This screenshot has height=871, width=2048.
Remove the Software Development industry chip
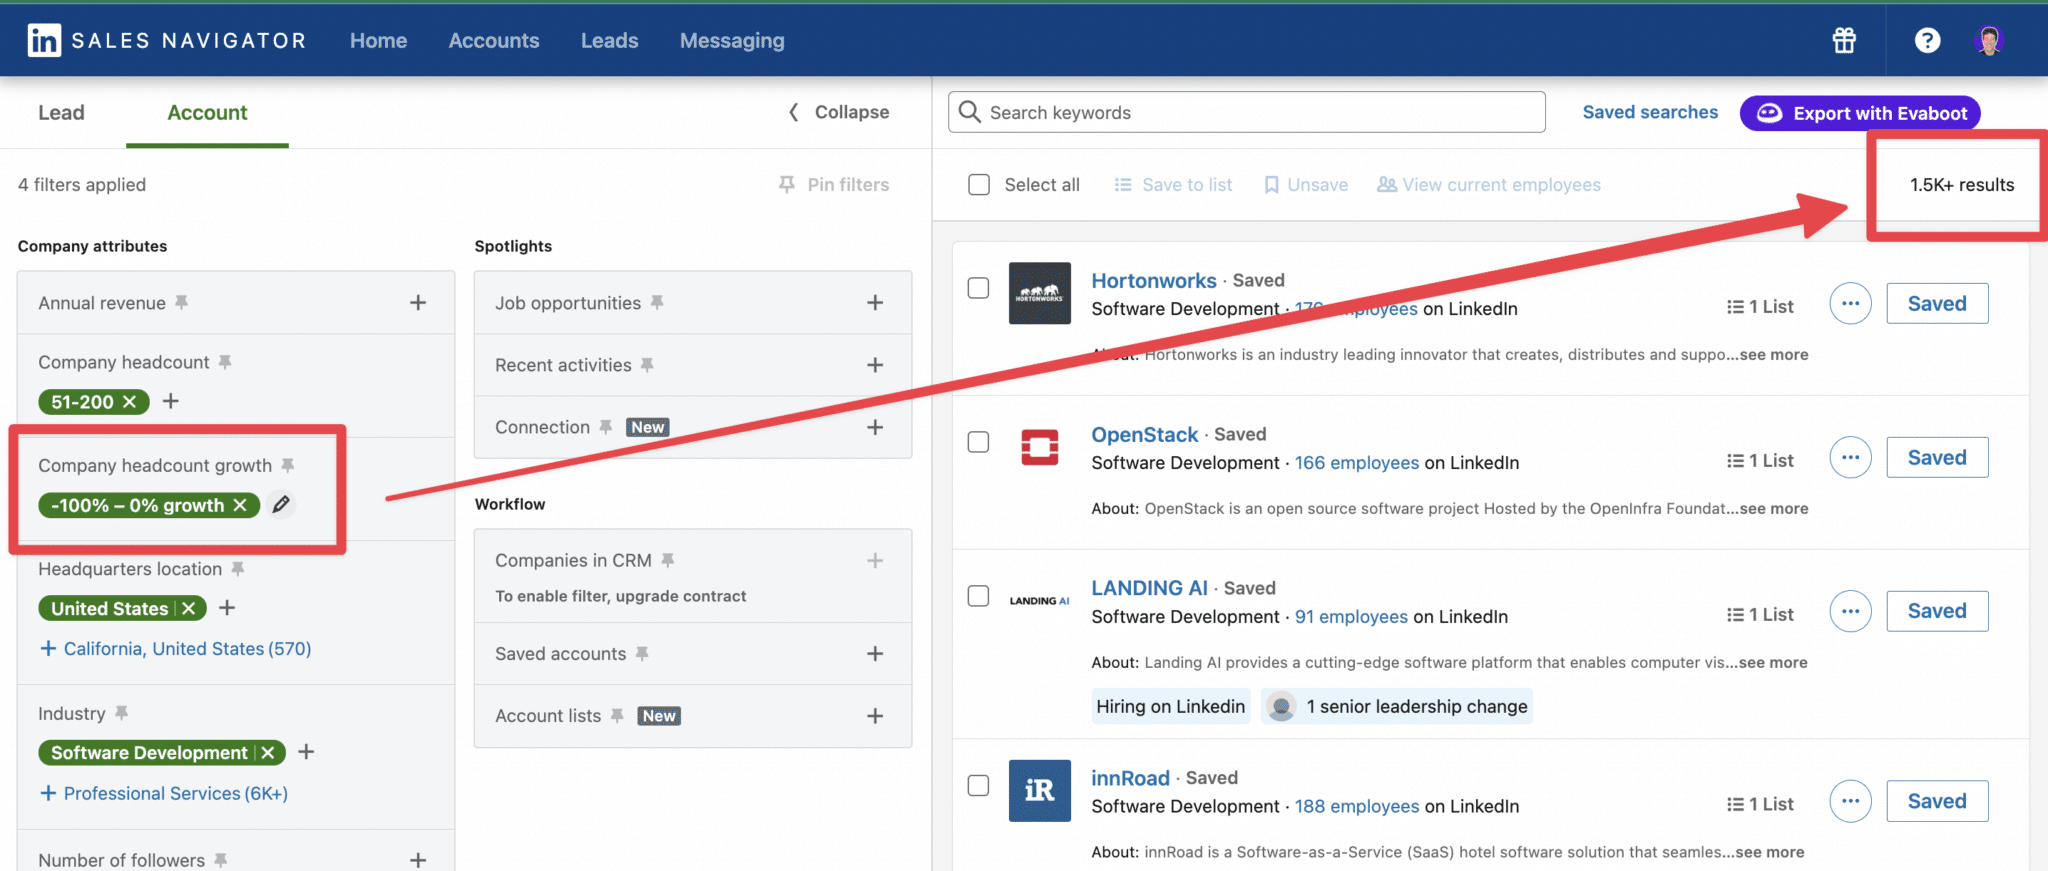267,752
